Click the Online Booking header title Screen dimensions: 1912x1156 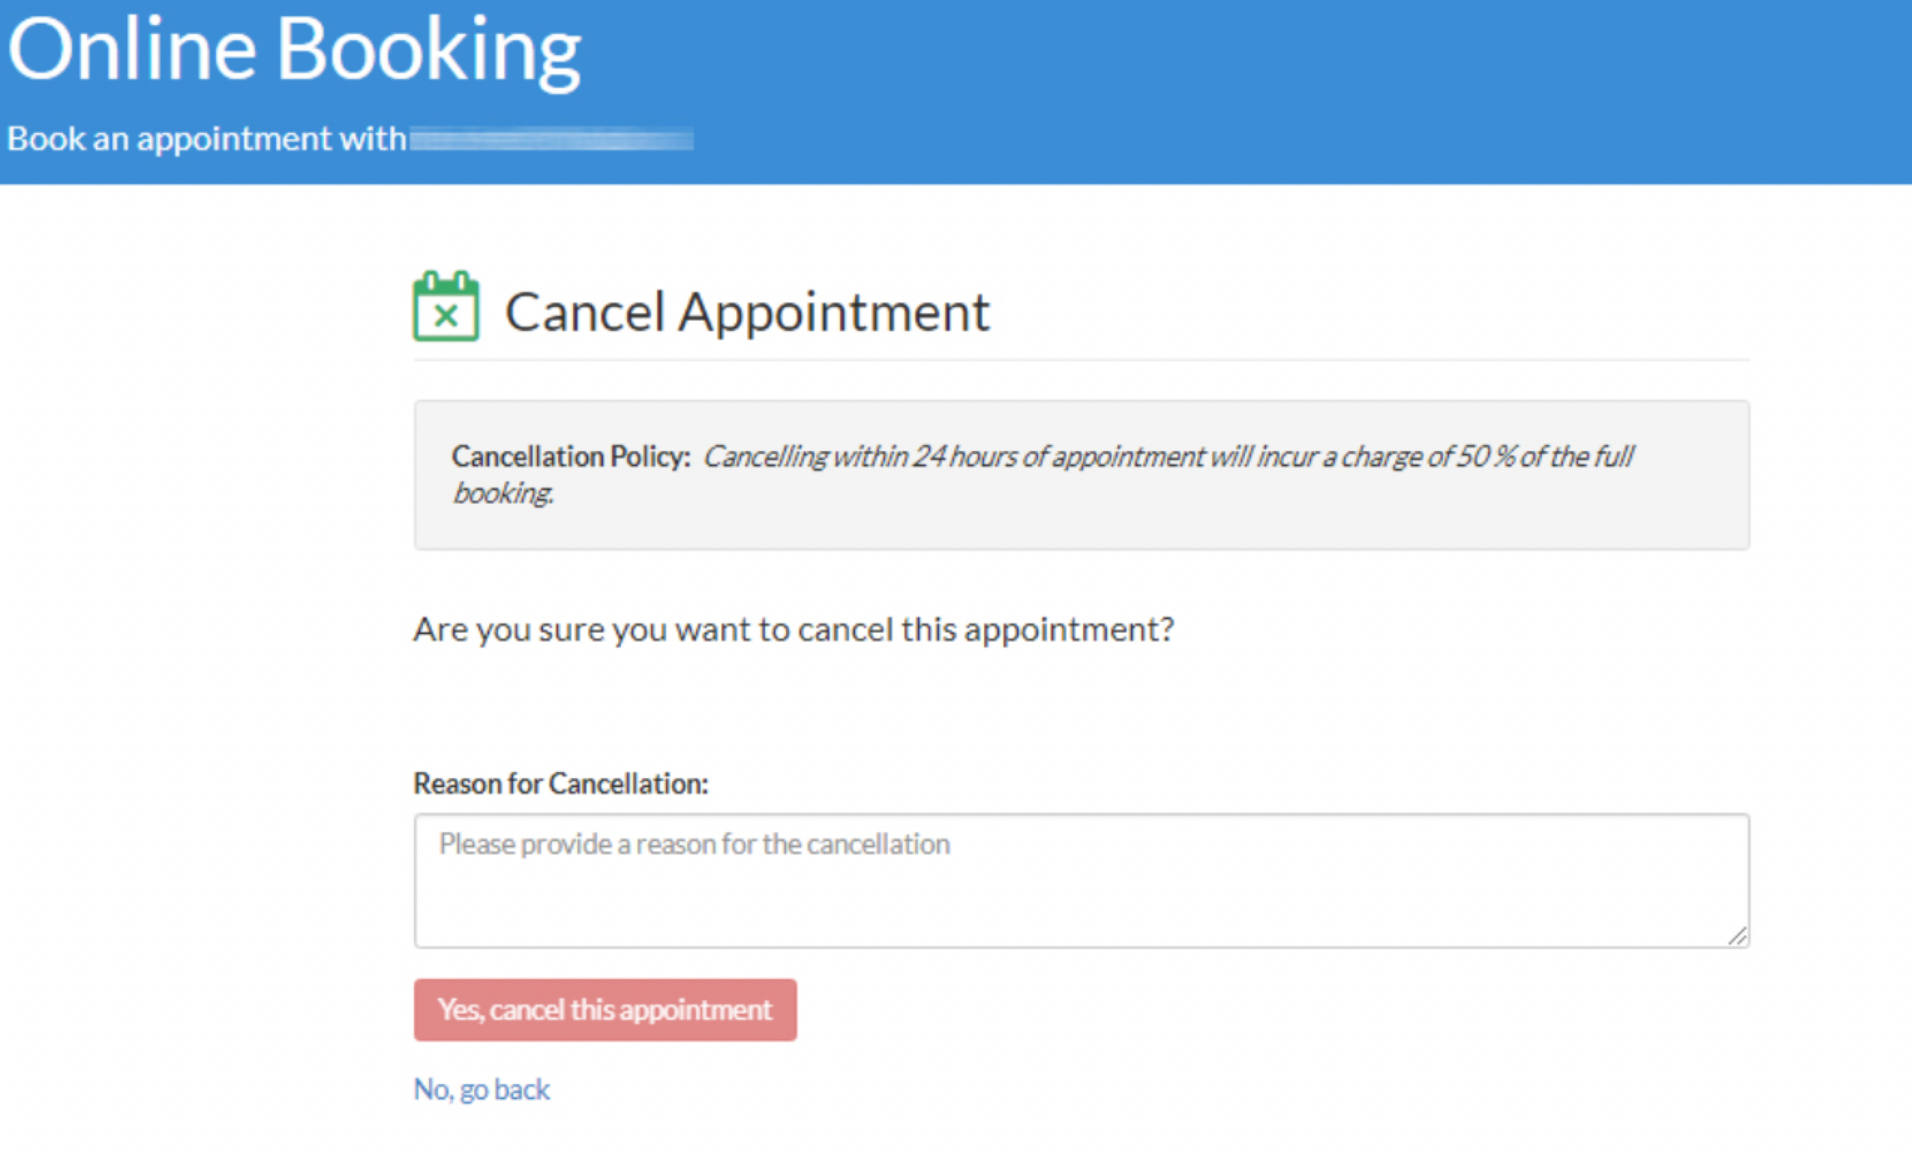coord(294,50)
